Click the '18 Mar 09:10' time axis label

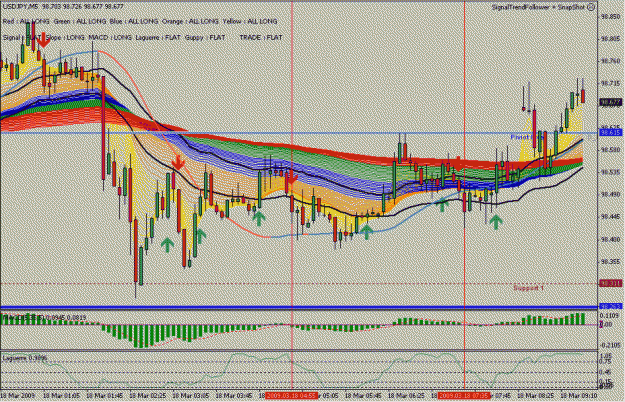tap(578, 396)
